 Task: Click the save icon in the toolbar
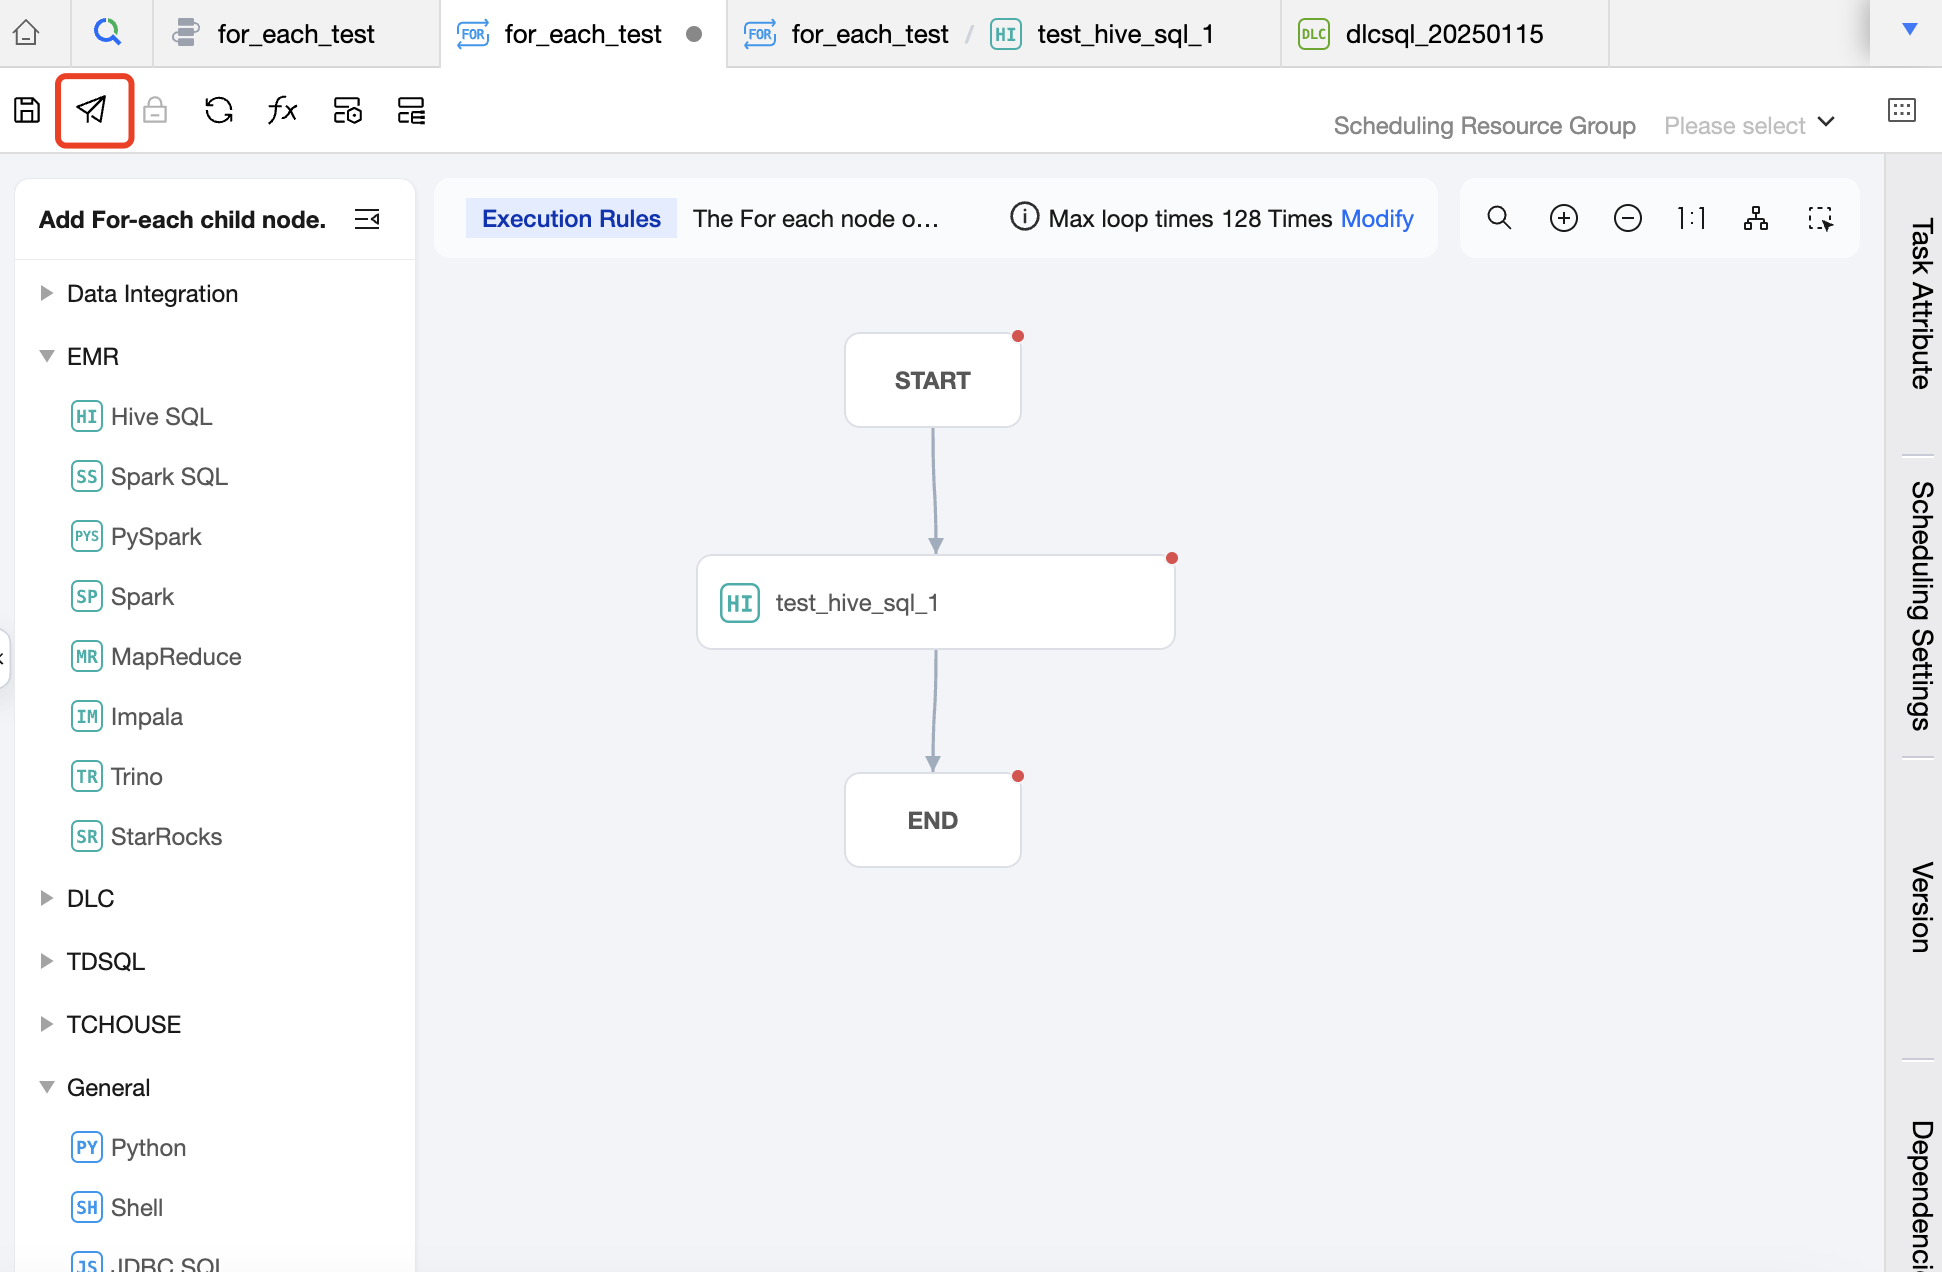[x=27, y=110]
